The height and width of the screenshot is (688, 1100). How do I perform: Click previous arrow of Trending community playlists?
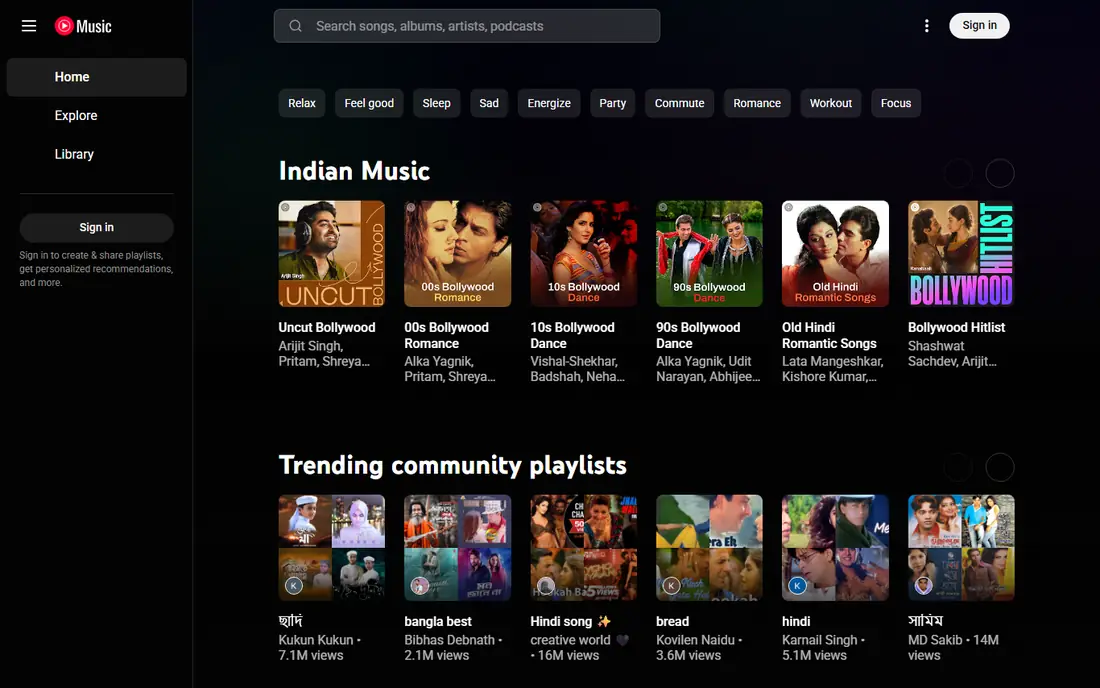(958, 467)
